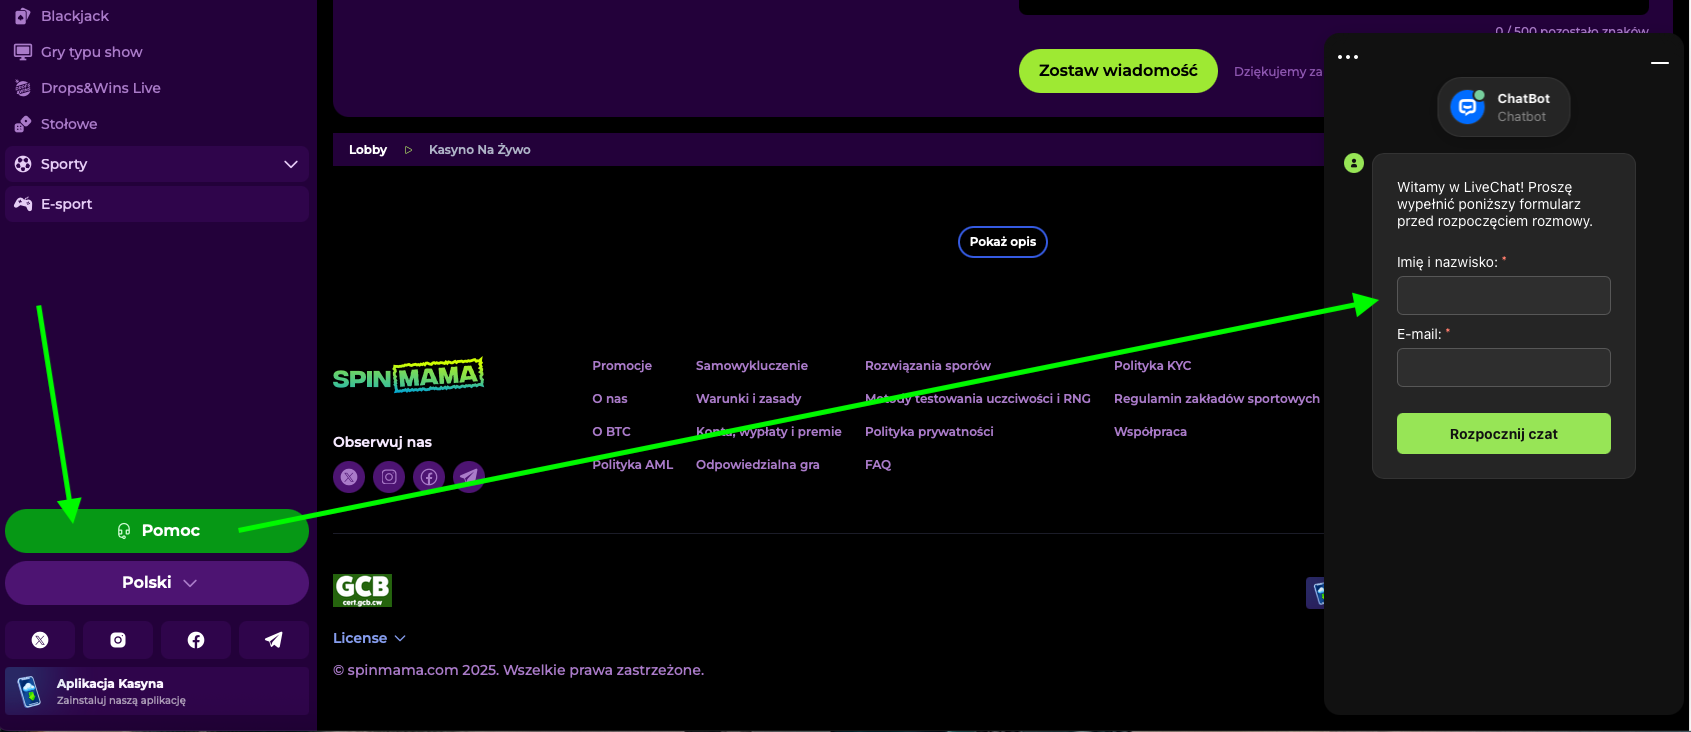Open the Telegram icon in sidebar

click(273, 640)
